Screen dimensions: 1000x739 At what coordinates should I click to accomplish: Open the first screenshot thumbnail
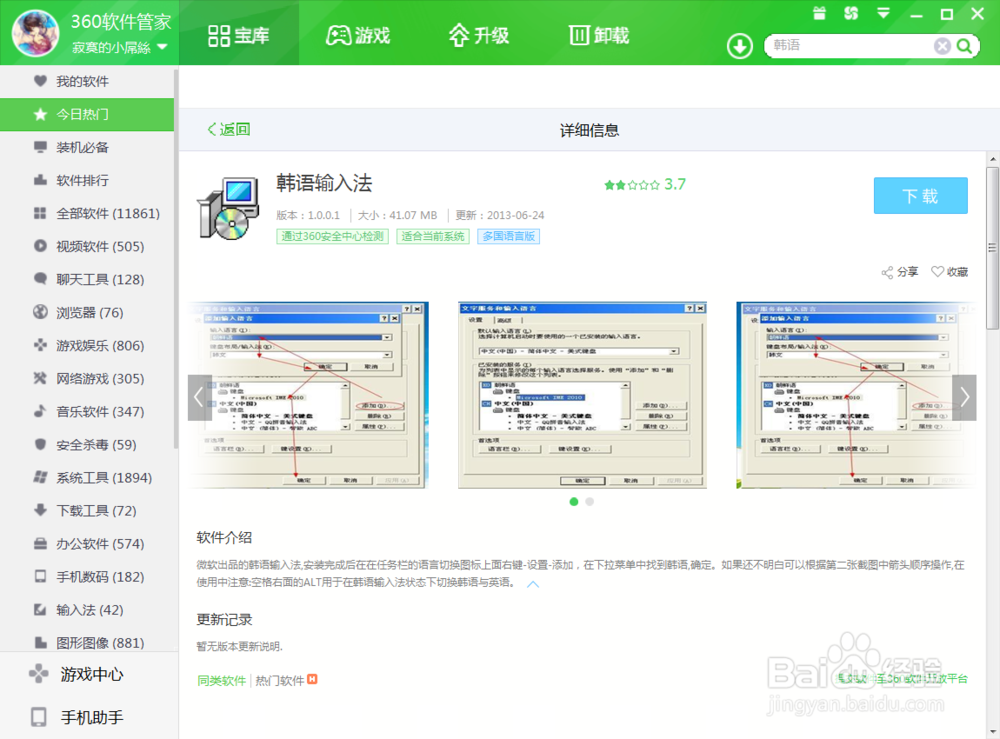coord(308,395)
